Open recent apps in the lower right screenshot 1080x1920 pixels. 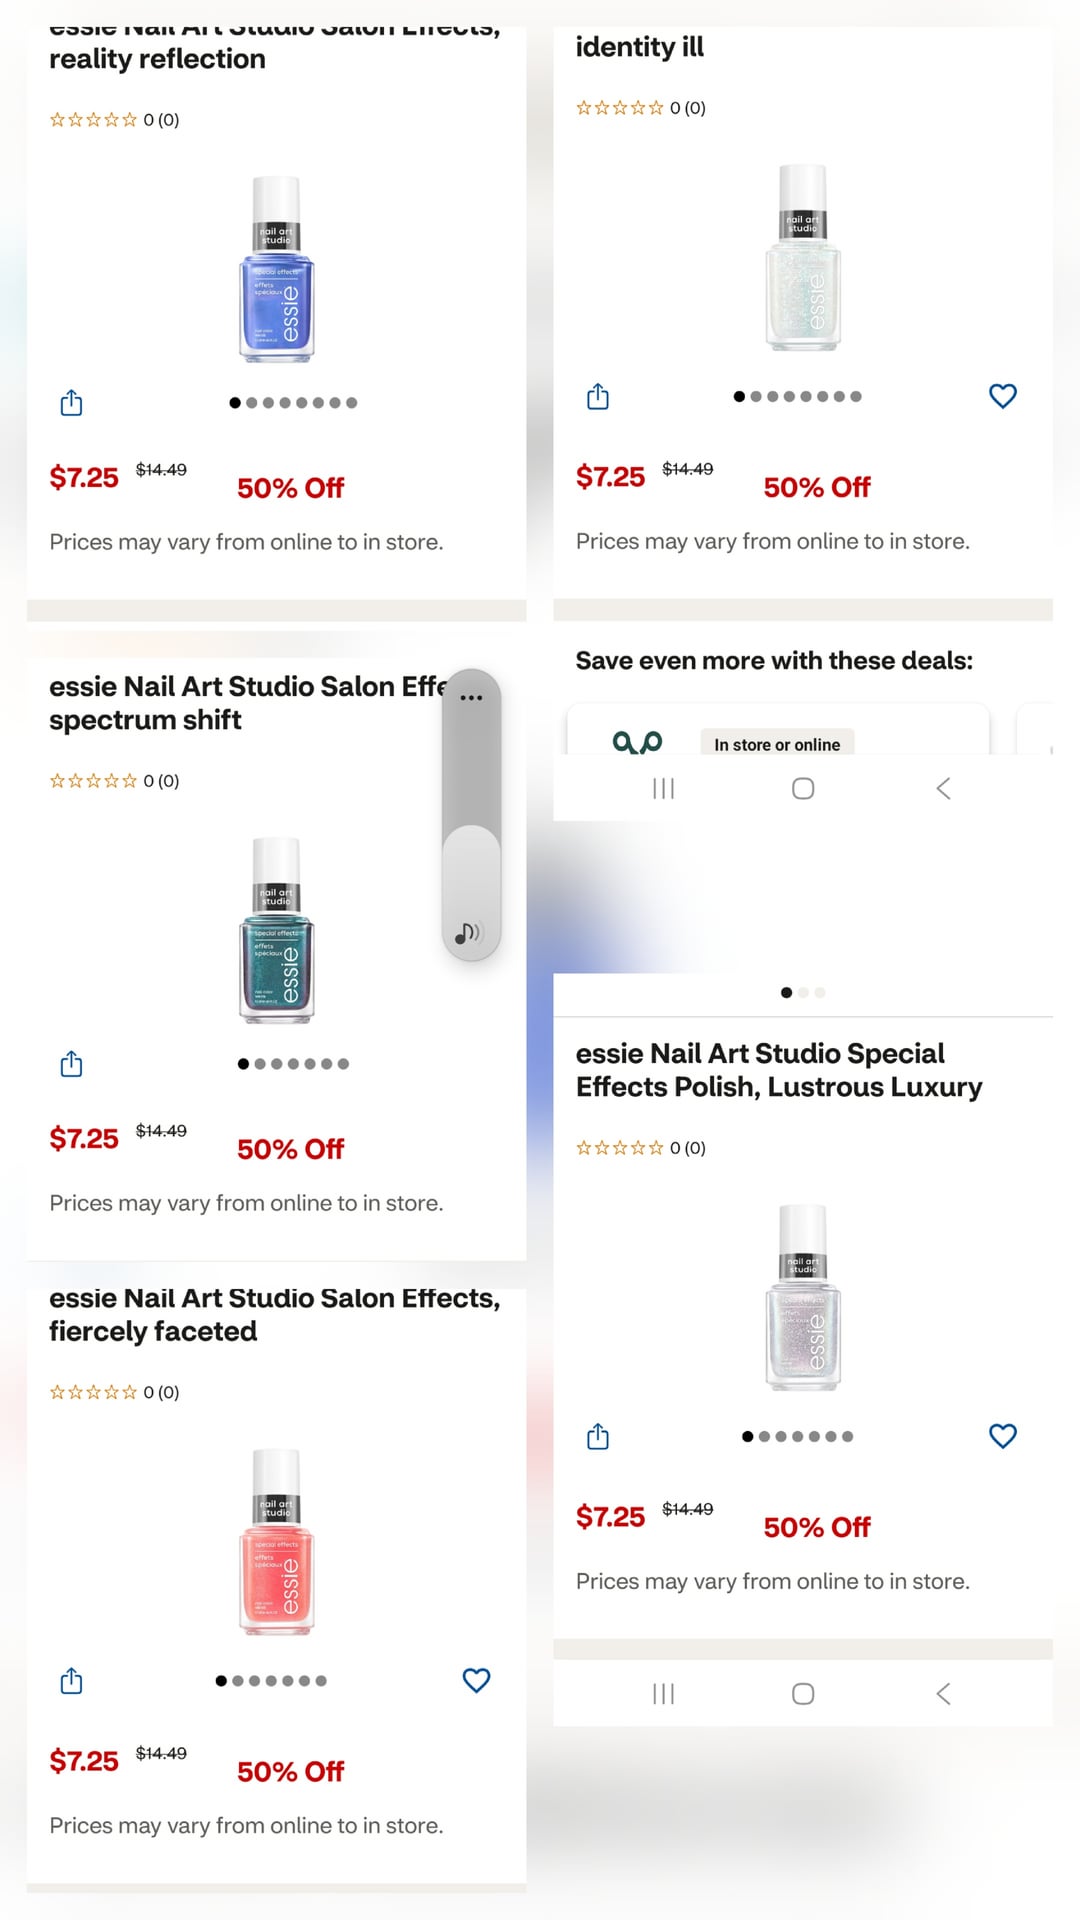663,1693
